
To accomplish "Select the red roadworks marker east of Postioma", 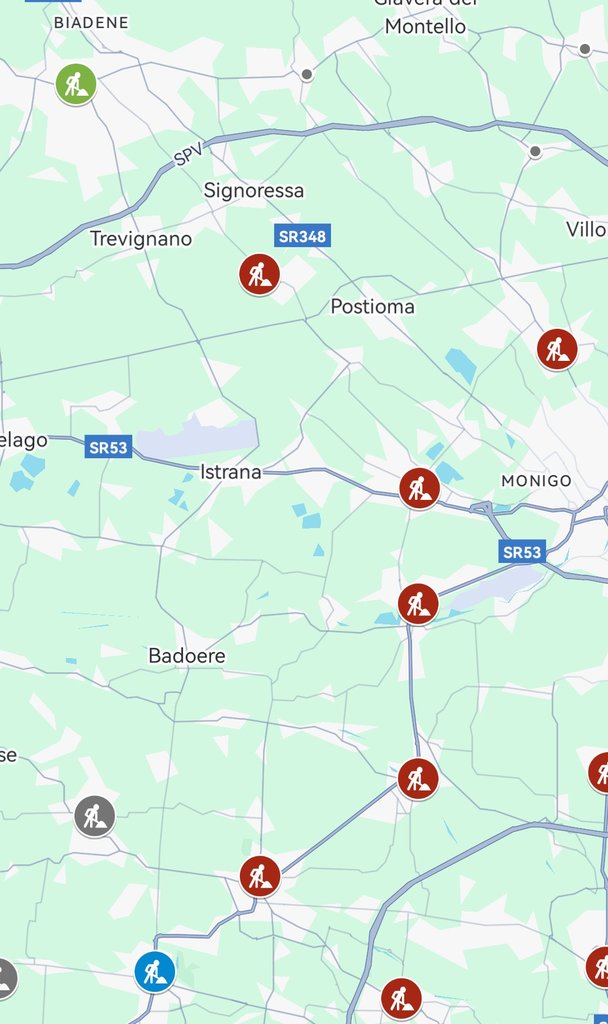I will tap(557, 349).
